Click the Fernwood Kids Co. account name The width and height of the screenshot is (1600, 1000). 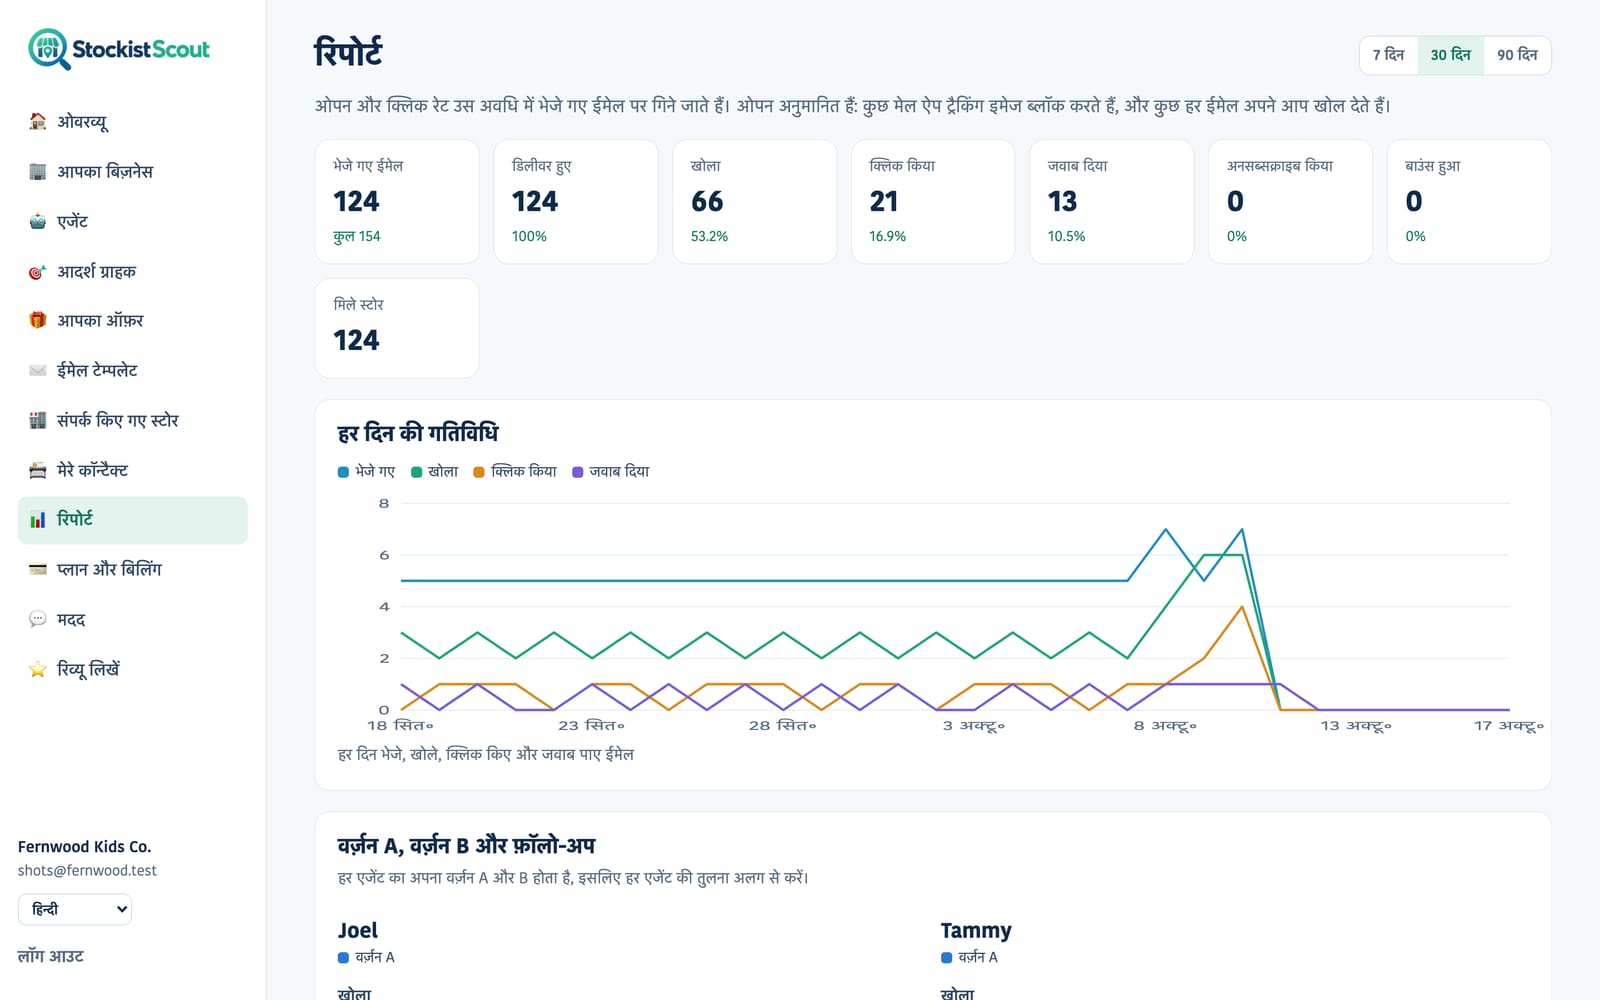point(84,846)
